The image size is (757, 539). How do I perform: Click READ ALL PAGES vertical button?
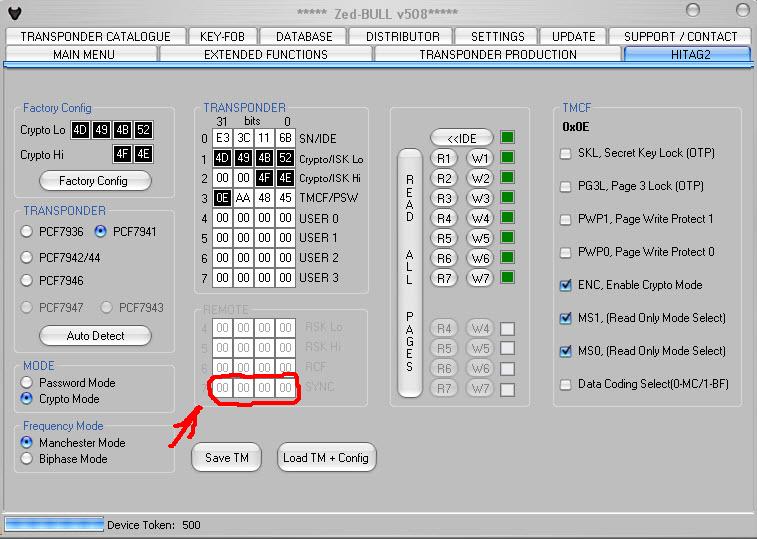409,273
